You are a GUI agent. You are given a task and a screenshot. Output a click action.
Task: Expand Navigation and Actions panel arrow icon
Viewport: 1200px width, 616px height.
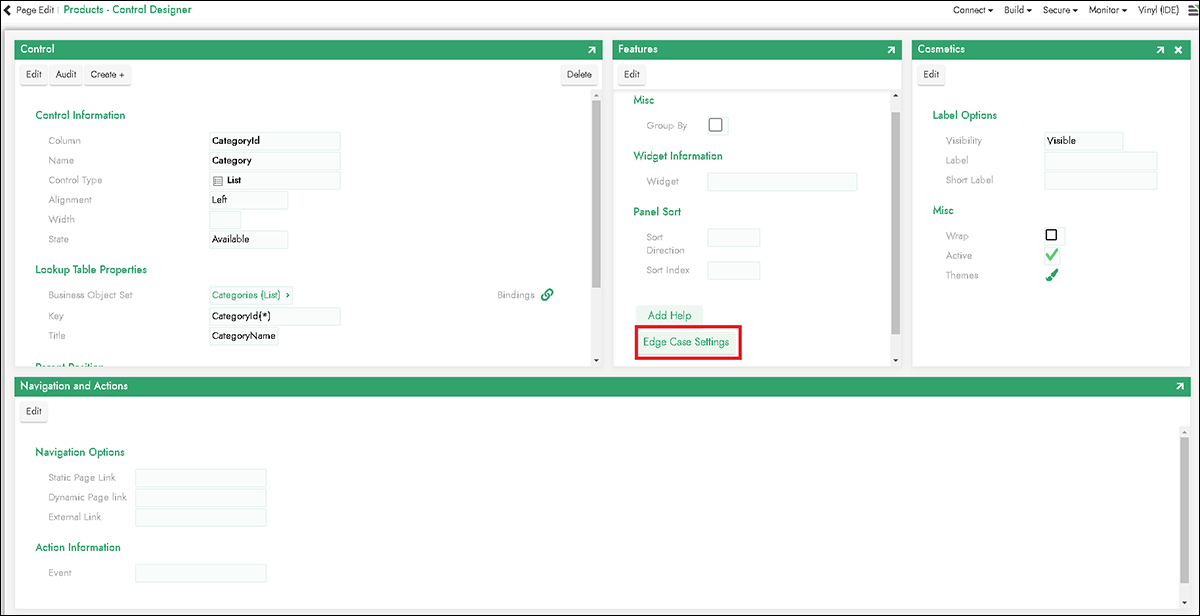[x=1182, y=386]
